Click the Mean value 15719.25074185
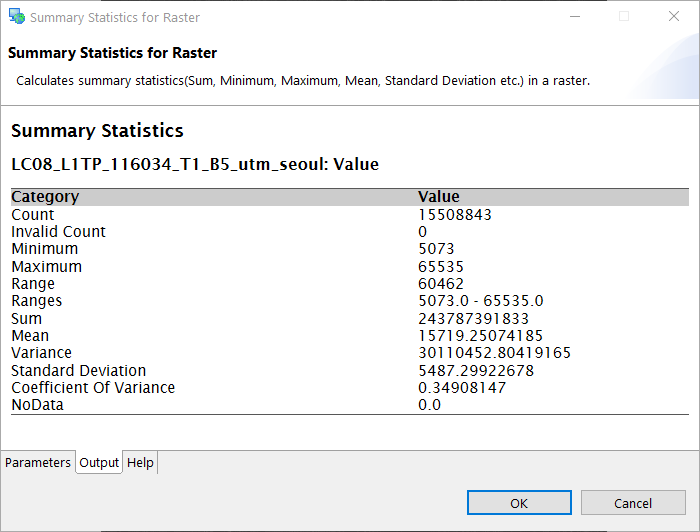Screen dimensions: 700x532 [x=466, y=336]
